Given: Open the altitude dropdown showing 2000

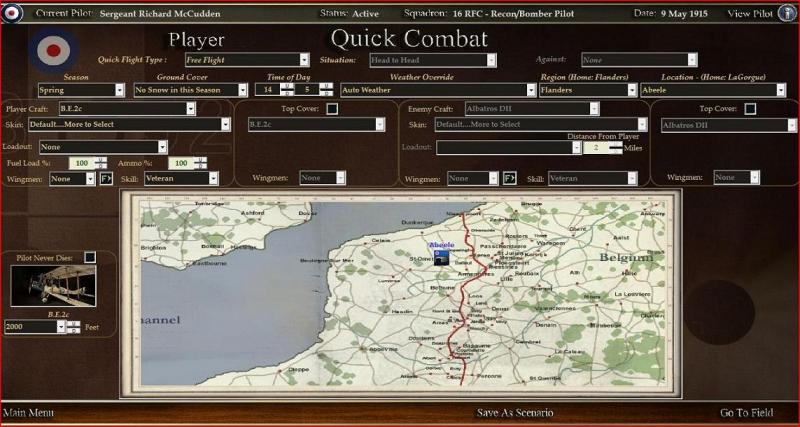Looking at the screenshot, I should (x=35, y=327).
